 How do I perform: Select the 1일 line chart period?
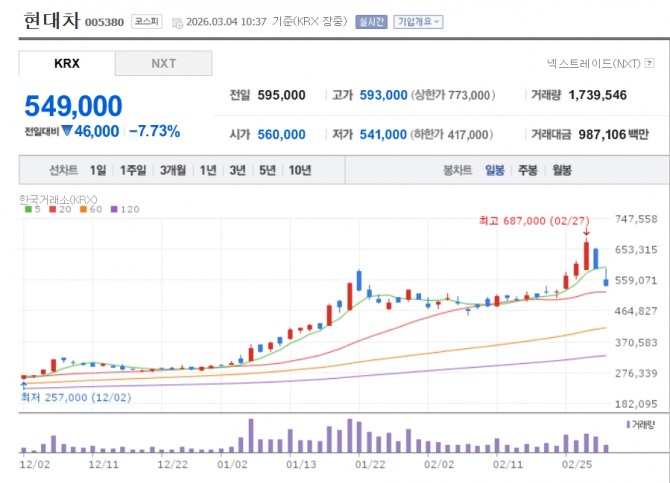click(98, 170)
